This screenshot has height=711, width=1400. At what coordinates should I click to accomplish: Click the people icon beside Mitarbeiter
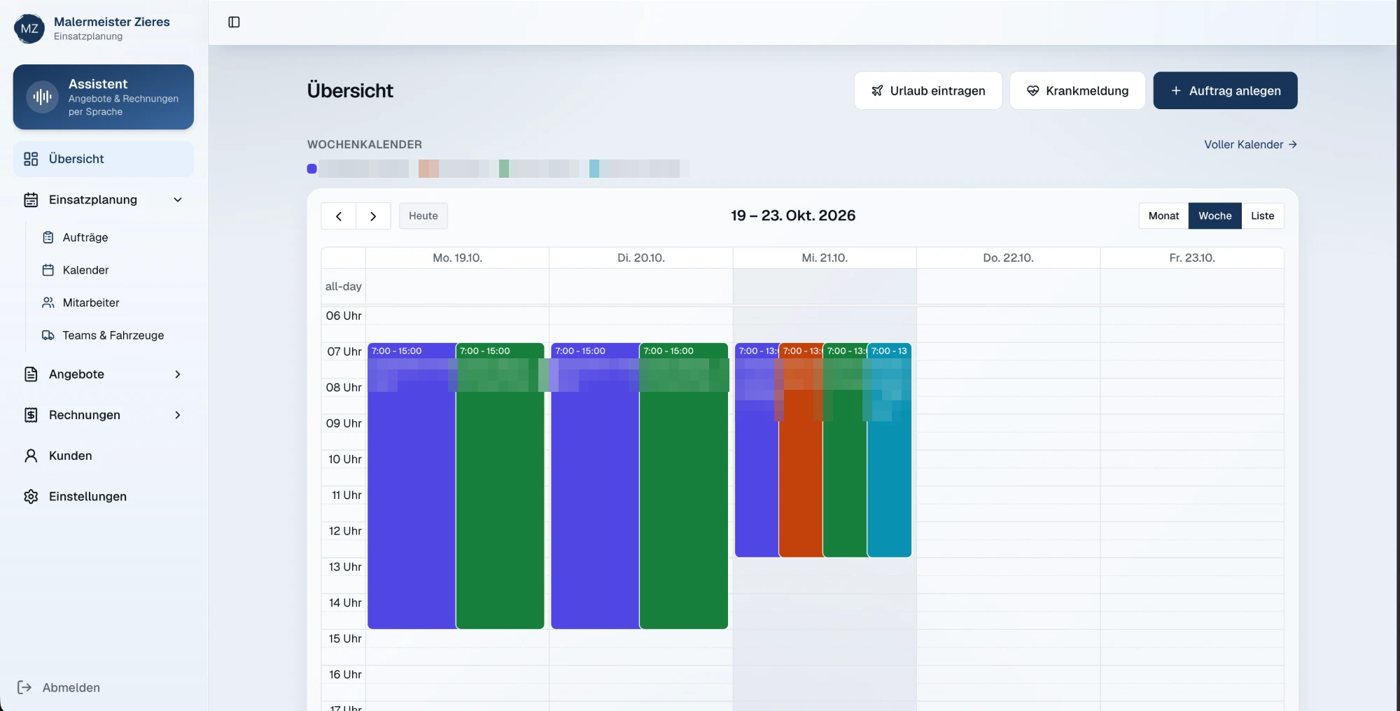[48, 303]
